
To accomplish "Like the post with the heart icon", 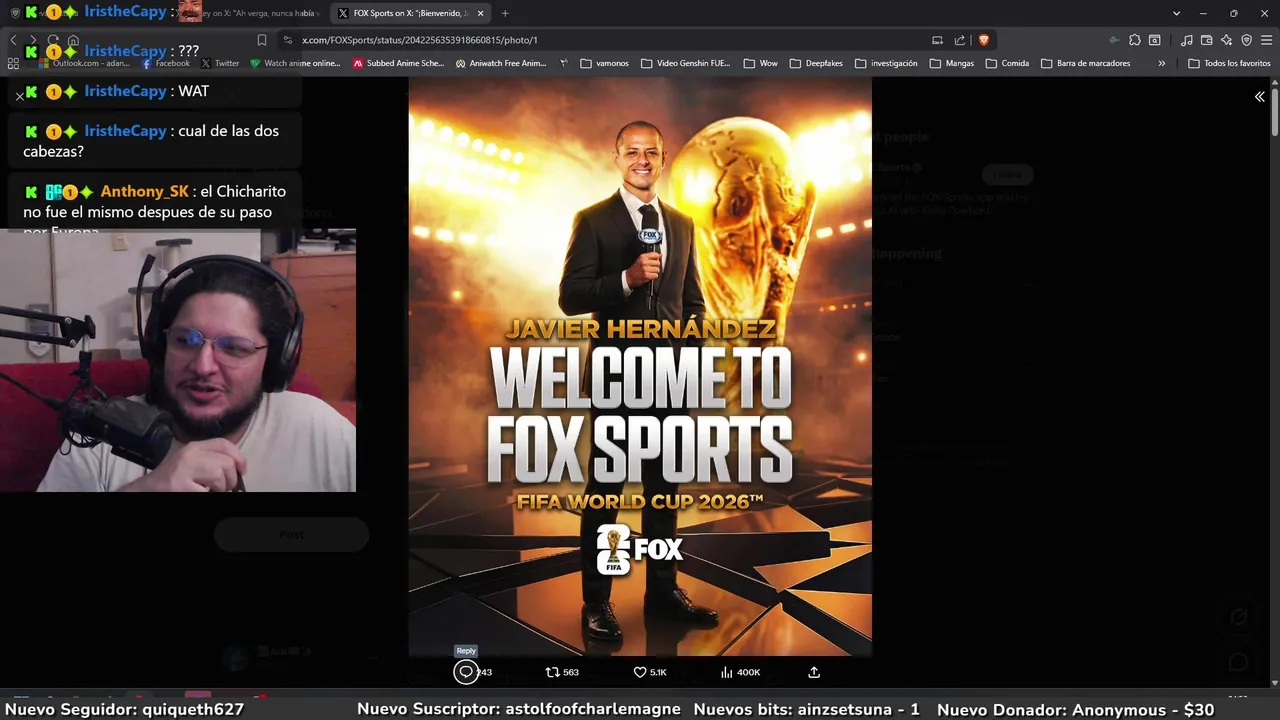I will point(640,672).
